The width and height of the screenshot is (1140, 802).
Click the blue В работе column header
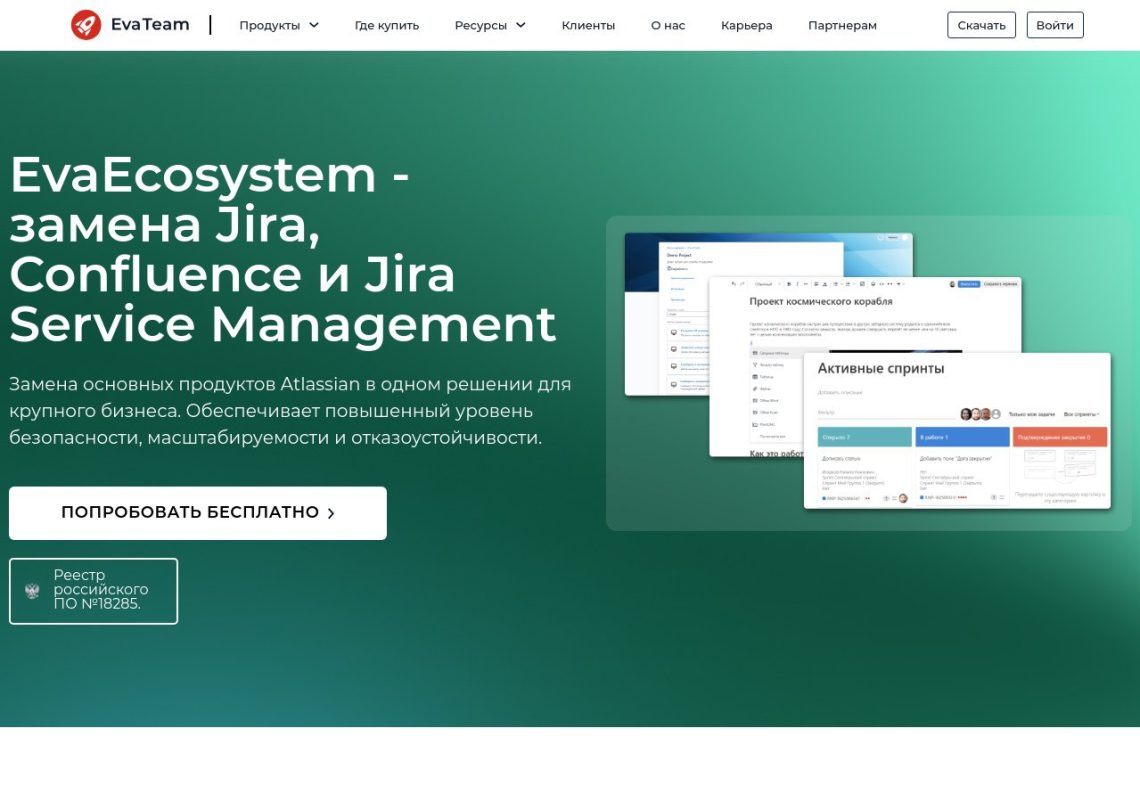[962, 437]
